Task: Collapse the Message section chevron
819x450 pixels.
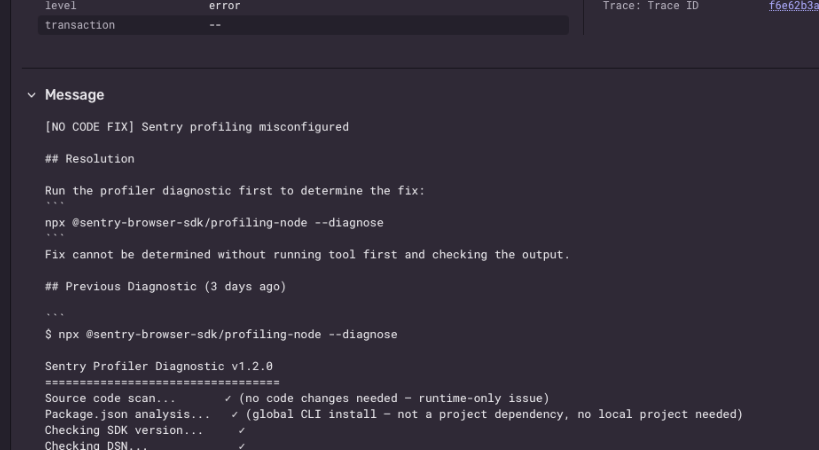Action: pyautogui.click(x=31, y=95)
